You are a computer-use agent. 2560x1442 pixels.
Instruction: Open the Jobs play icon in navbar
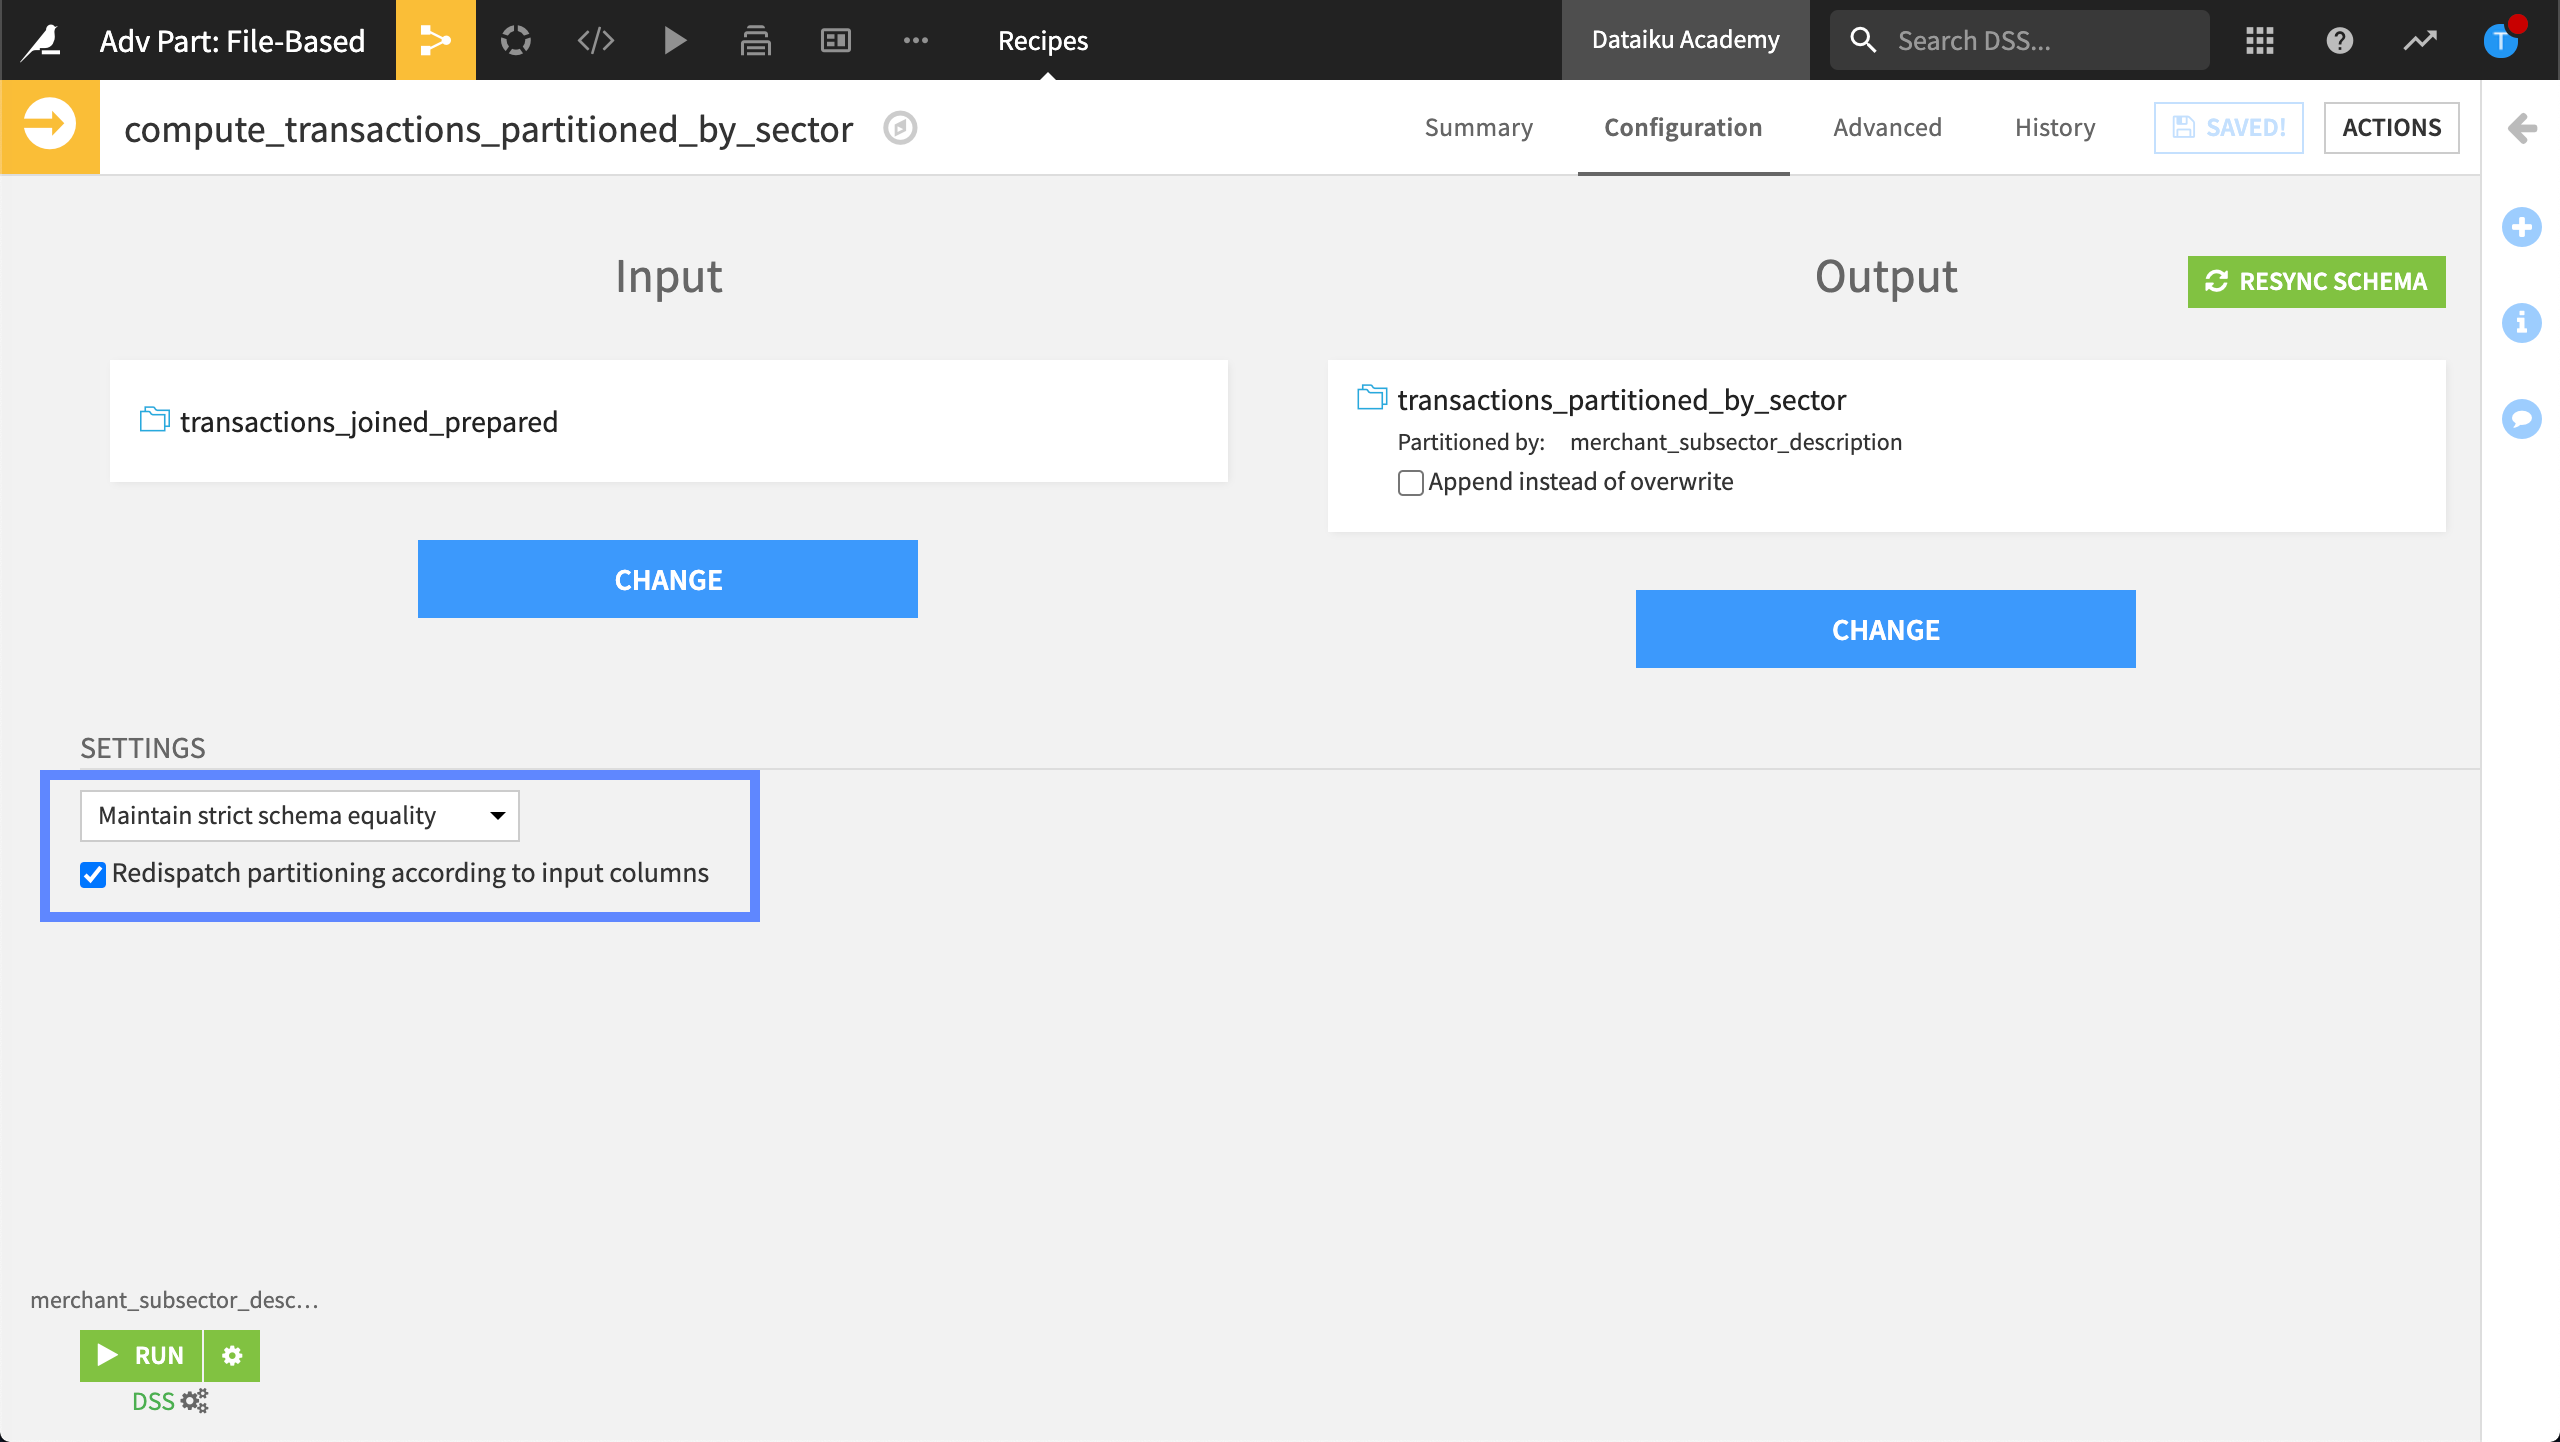(675, 40)
